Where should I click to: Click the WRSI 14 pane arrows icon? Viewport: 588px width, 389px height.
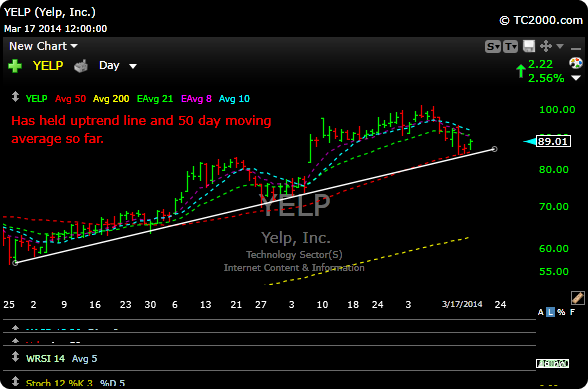(15, 357)
